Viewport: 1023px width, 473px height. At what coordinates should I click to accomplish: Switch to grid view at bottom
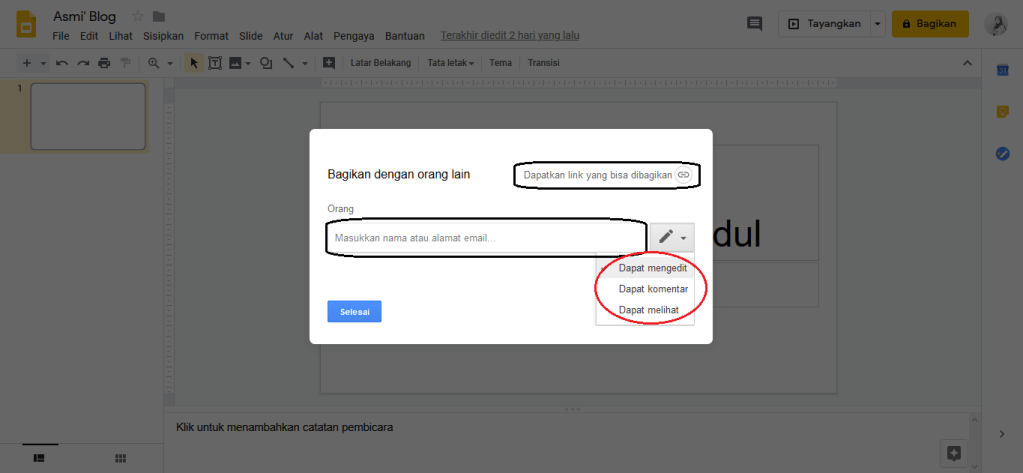pos(120,457)
